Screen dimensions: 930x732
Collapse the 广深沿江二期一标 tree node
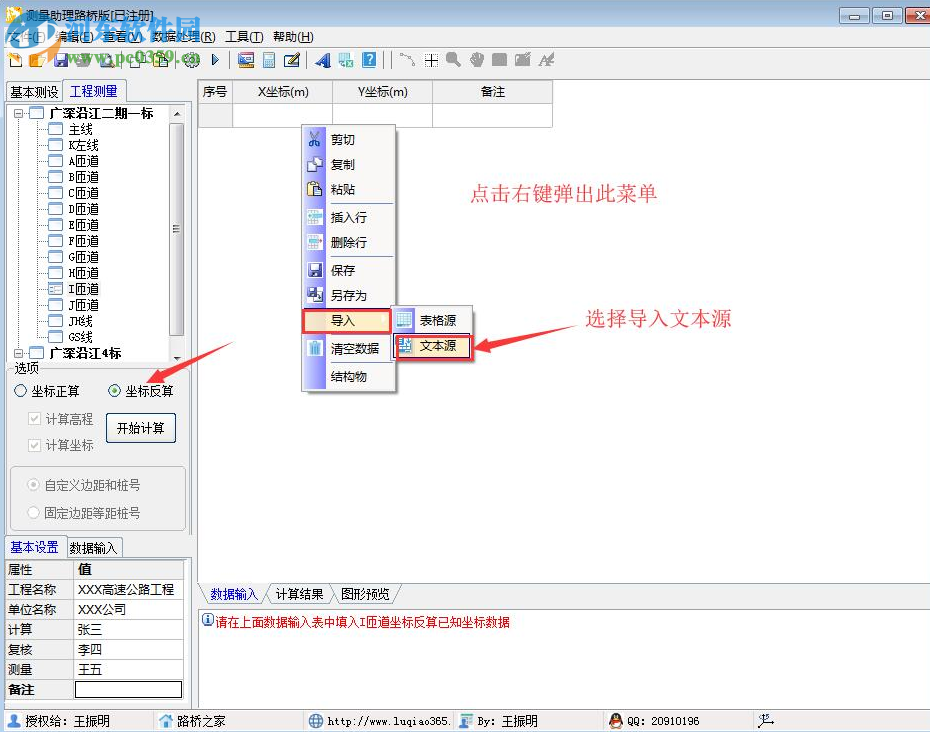[16, 113]
